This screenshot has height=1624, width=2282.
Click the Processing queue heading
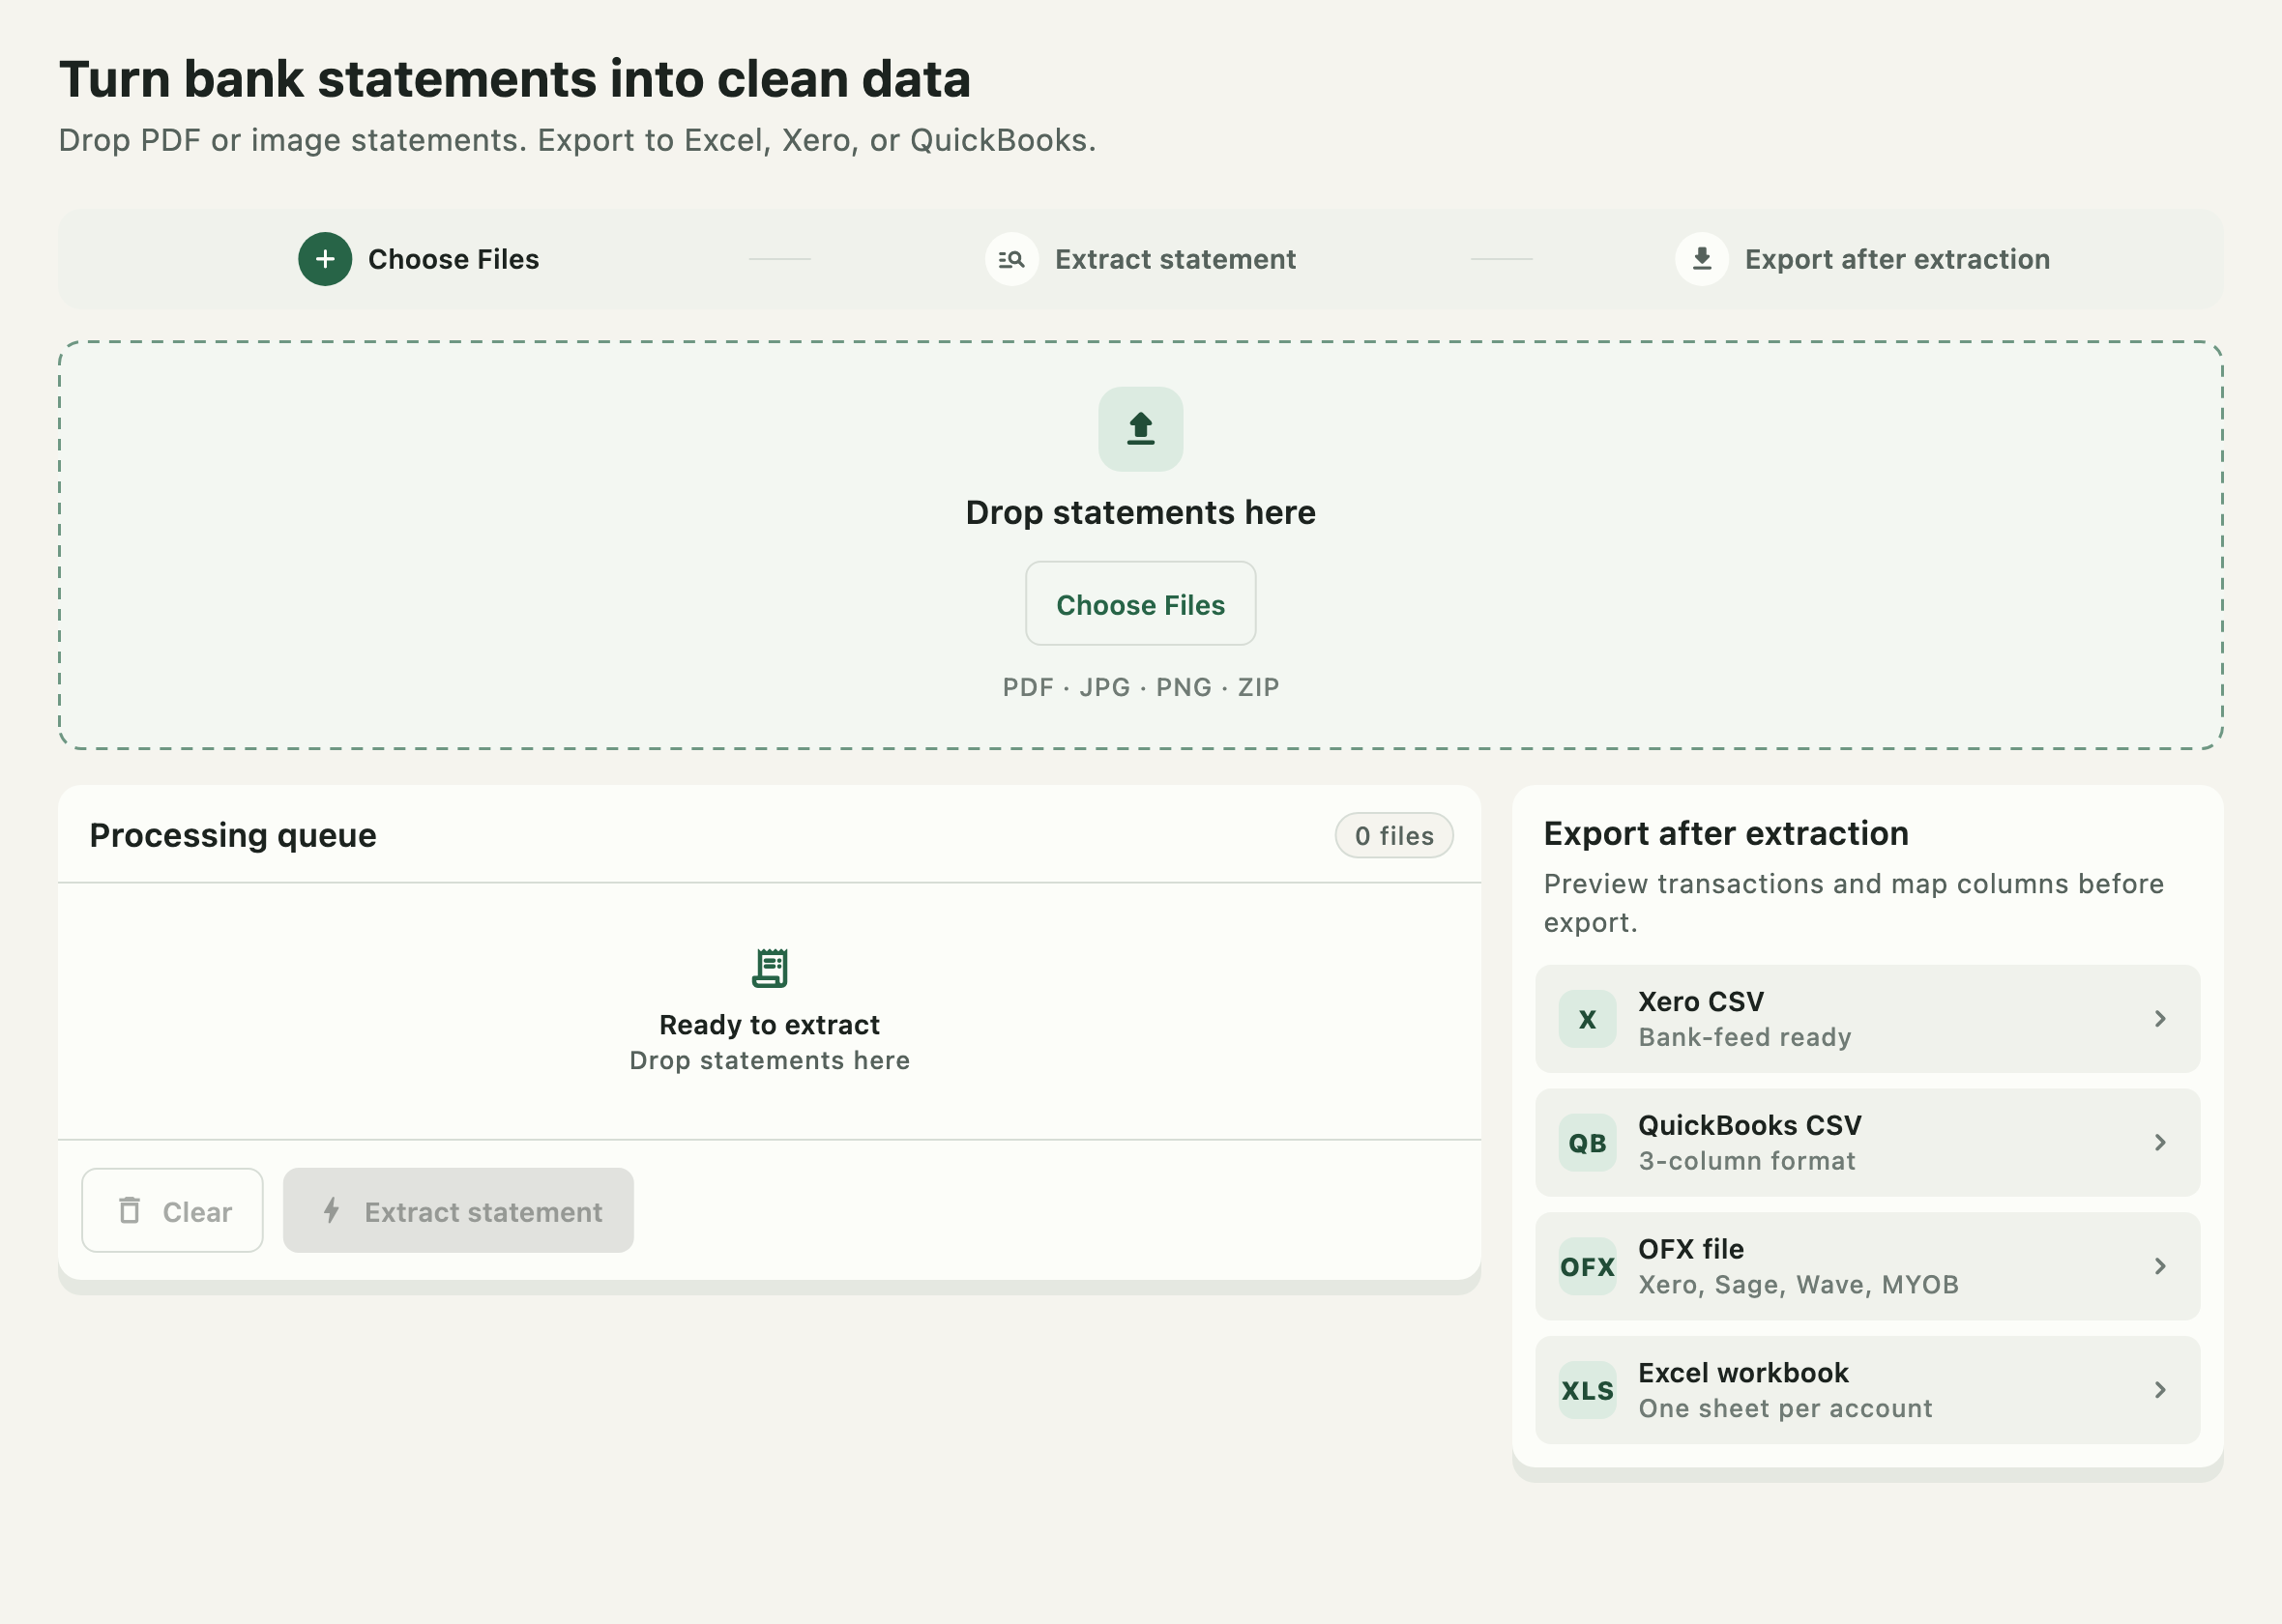click(233, 836)
